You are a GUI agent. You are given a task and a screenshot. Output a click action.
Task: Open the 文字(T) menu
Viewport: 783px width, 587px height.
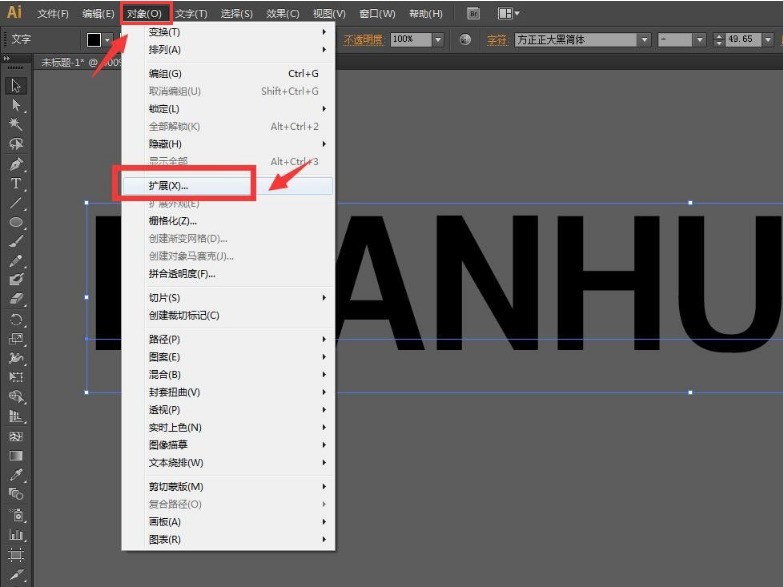tap(192, 13)
